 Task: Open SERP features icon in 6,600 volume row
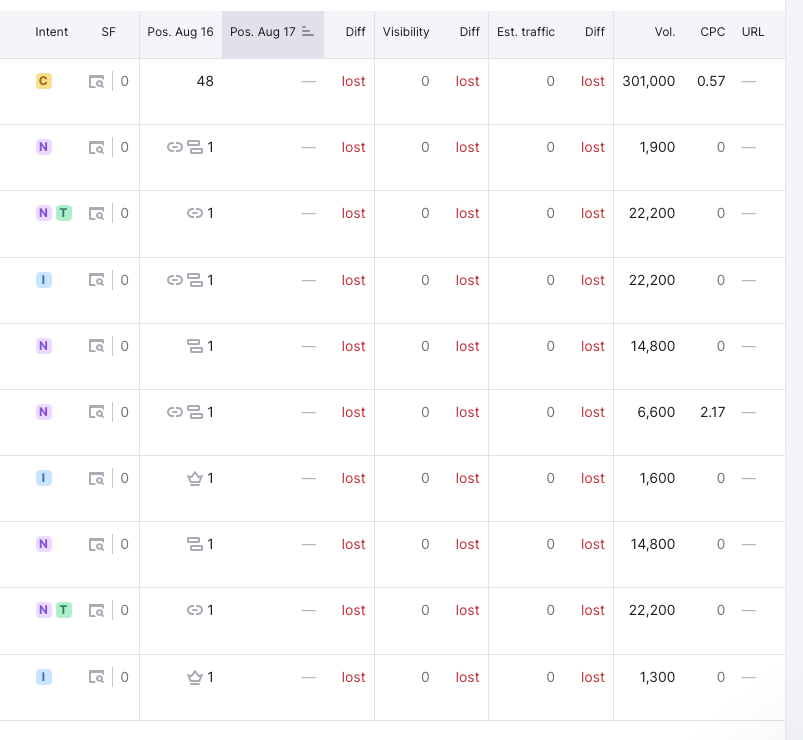[x=96, y=412]
